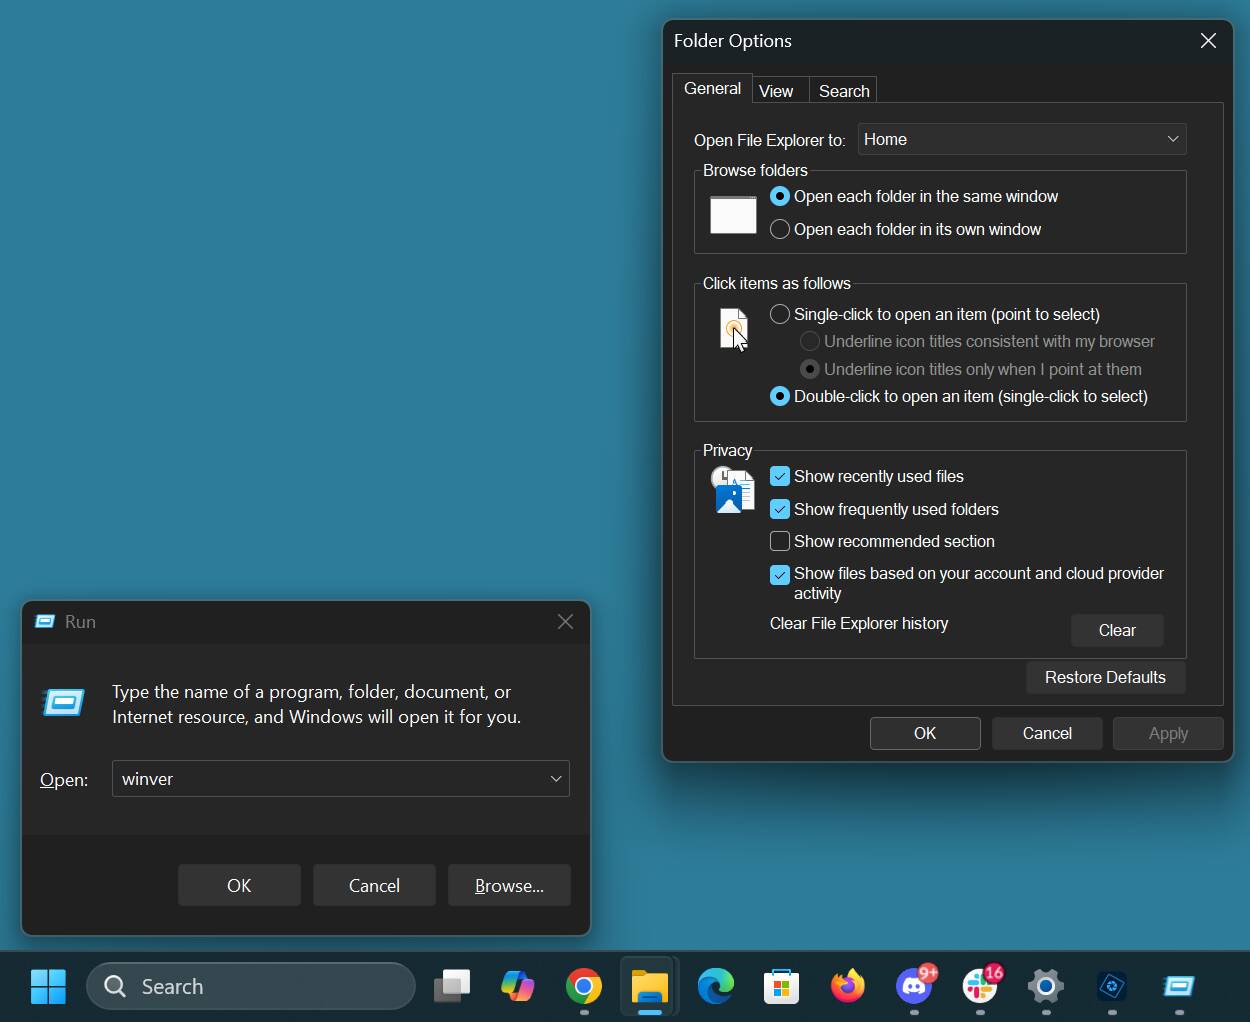Select Open each folder in its own window

780,229
